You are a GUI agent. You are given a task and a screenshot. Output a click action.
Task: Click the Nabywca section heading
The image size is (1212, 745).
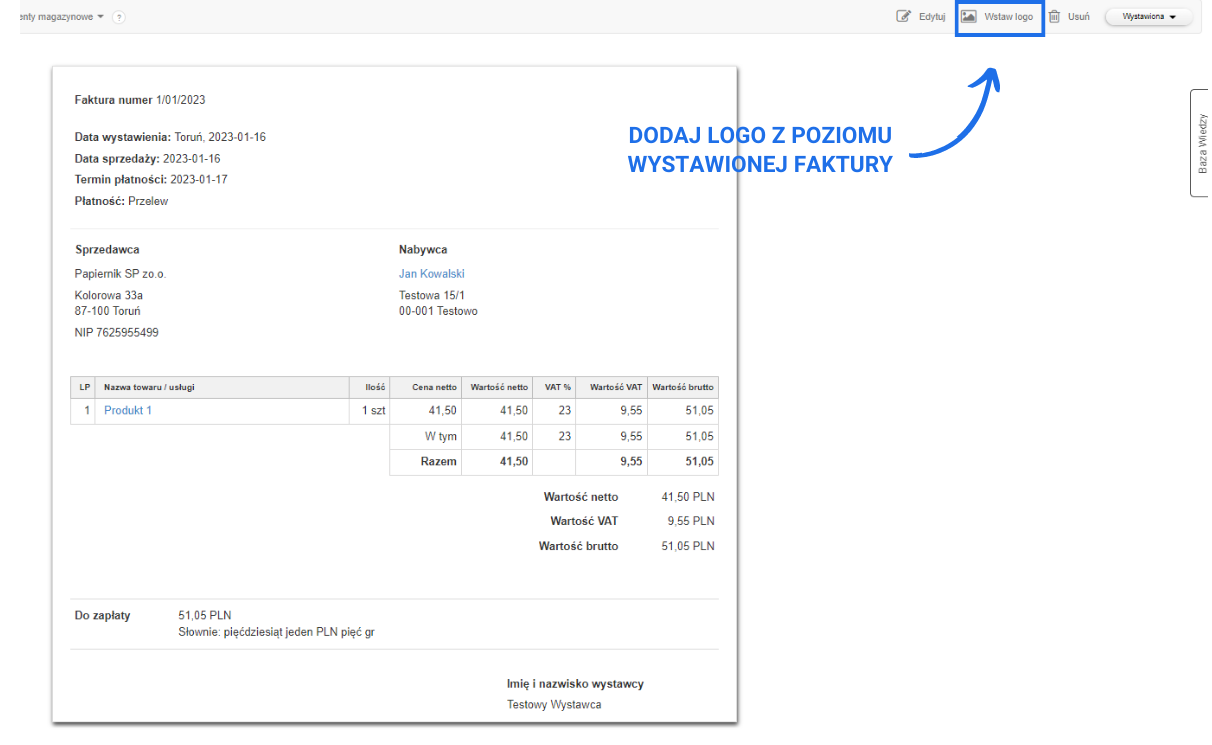point(423,250)
